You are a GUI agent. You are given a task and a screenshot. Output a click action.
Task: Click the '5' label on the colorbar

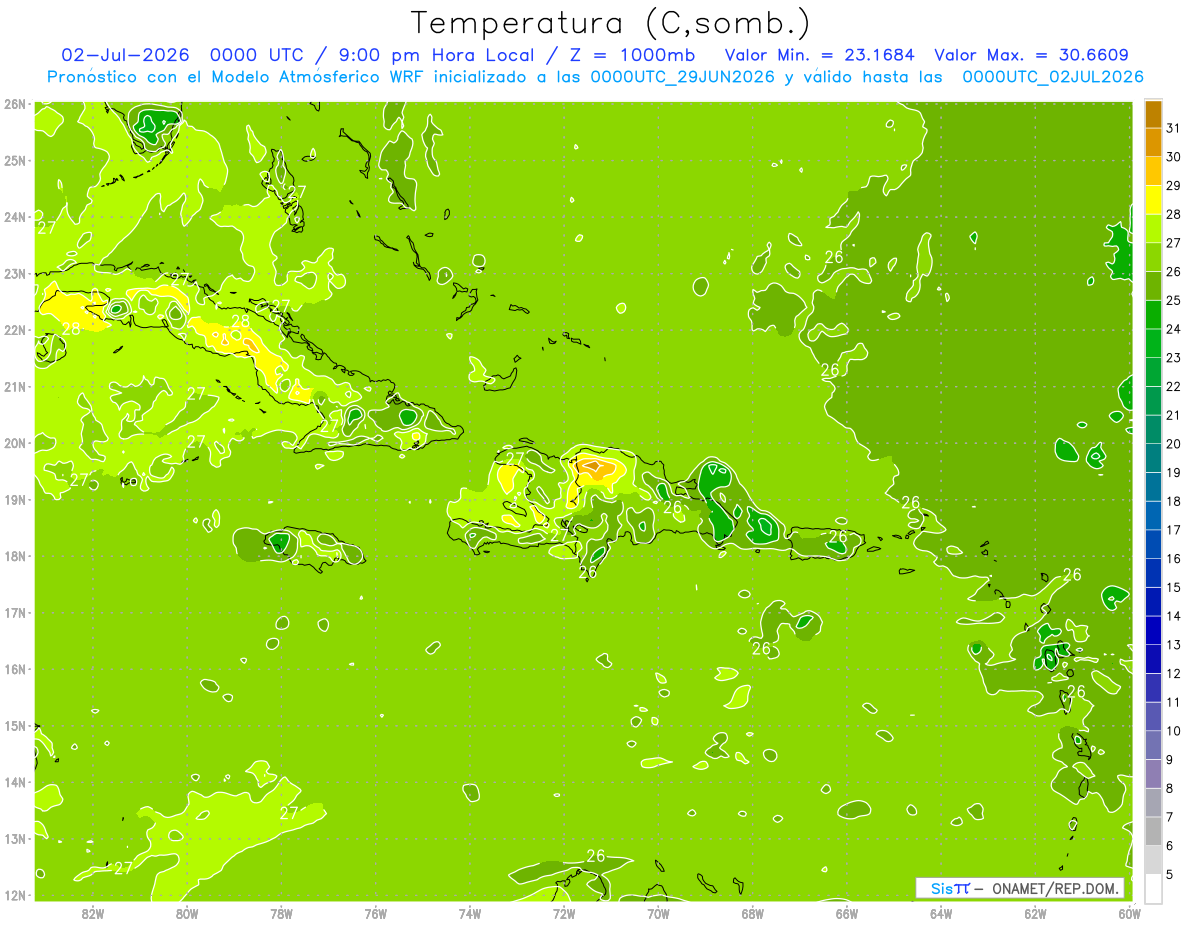pos(1169,874)
